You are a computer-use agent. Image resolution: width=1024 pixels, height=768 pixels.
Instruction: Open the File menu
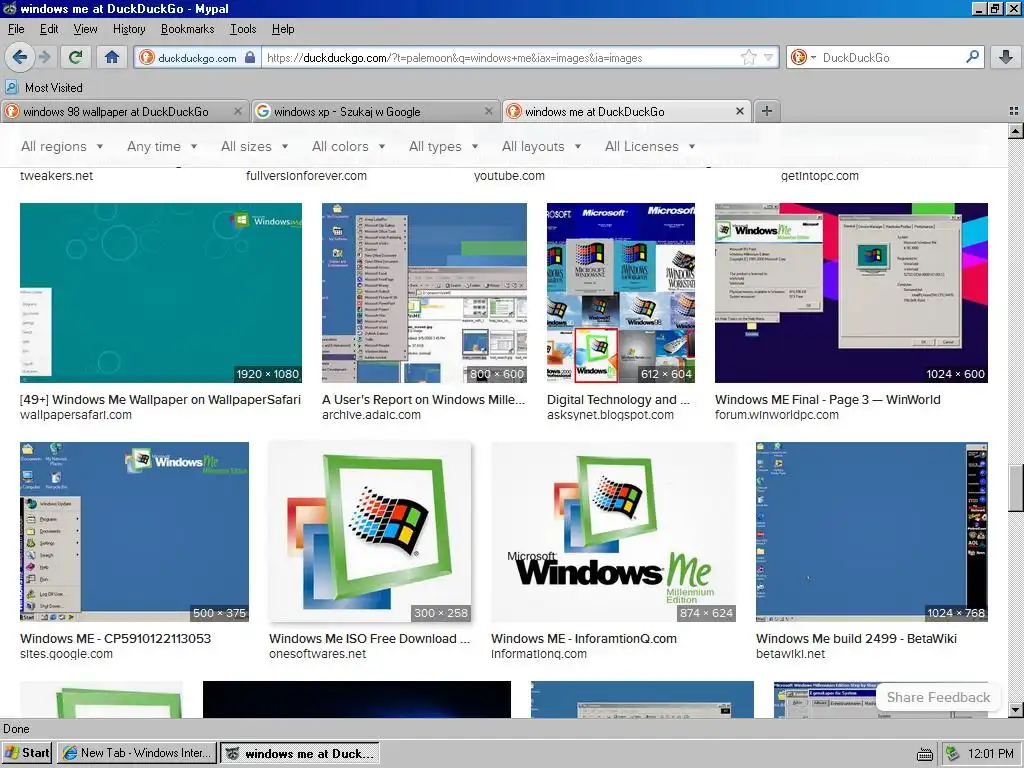(16, 29)
